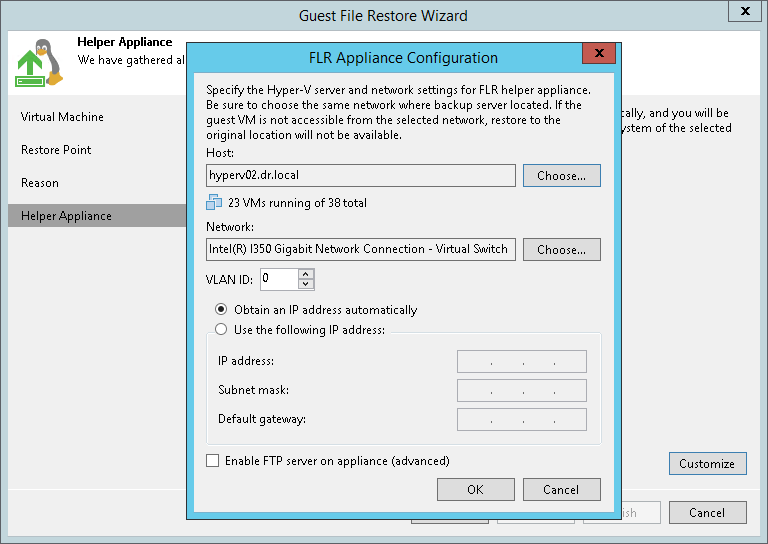768x544 pixels.
Task: Go to the Restore Point step
Action: point(56,150)
